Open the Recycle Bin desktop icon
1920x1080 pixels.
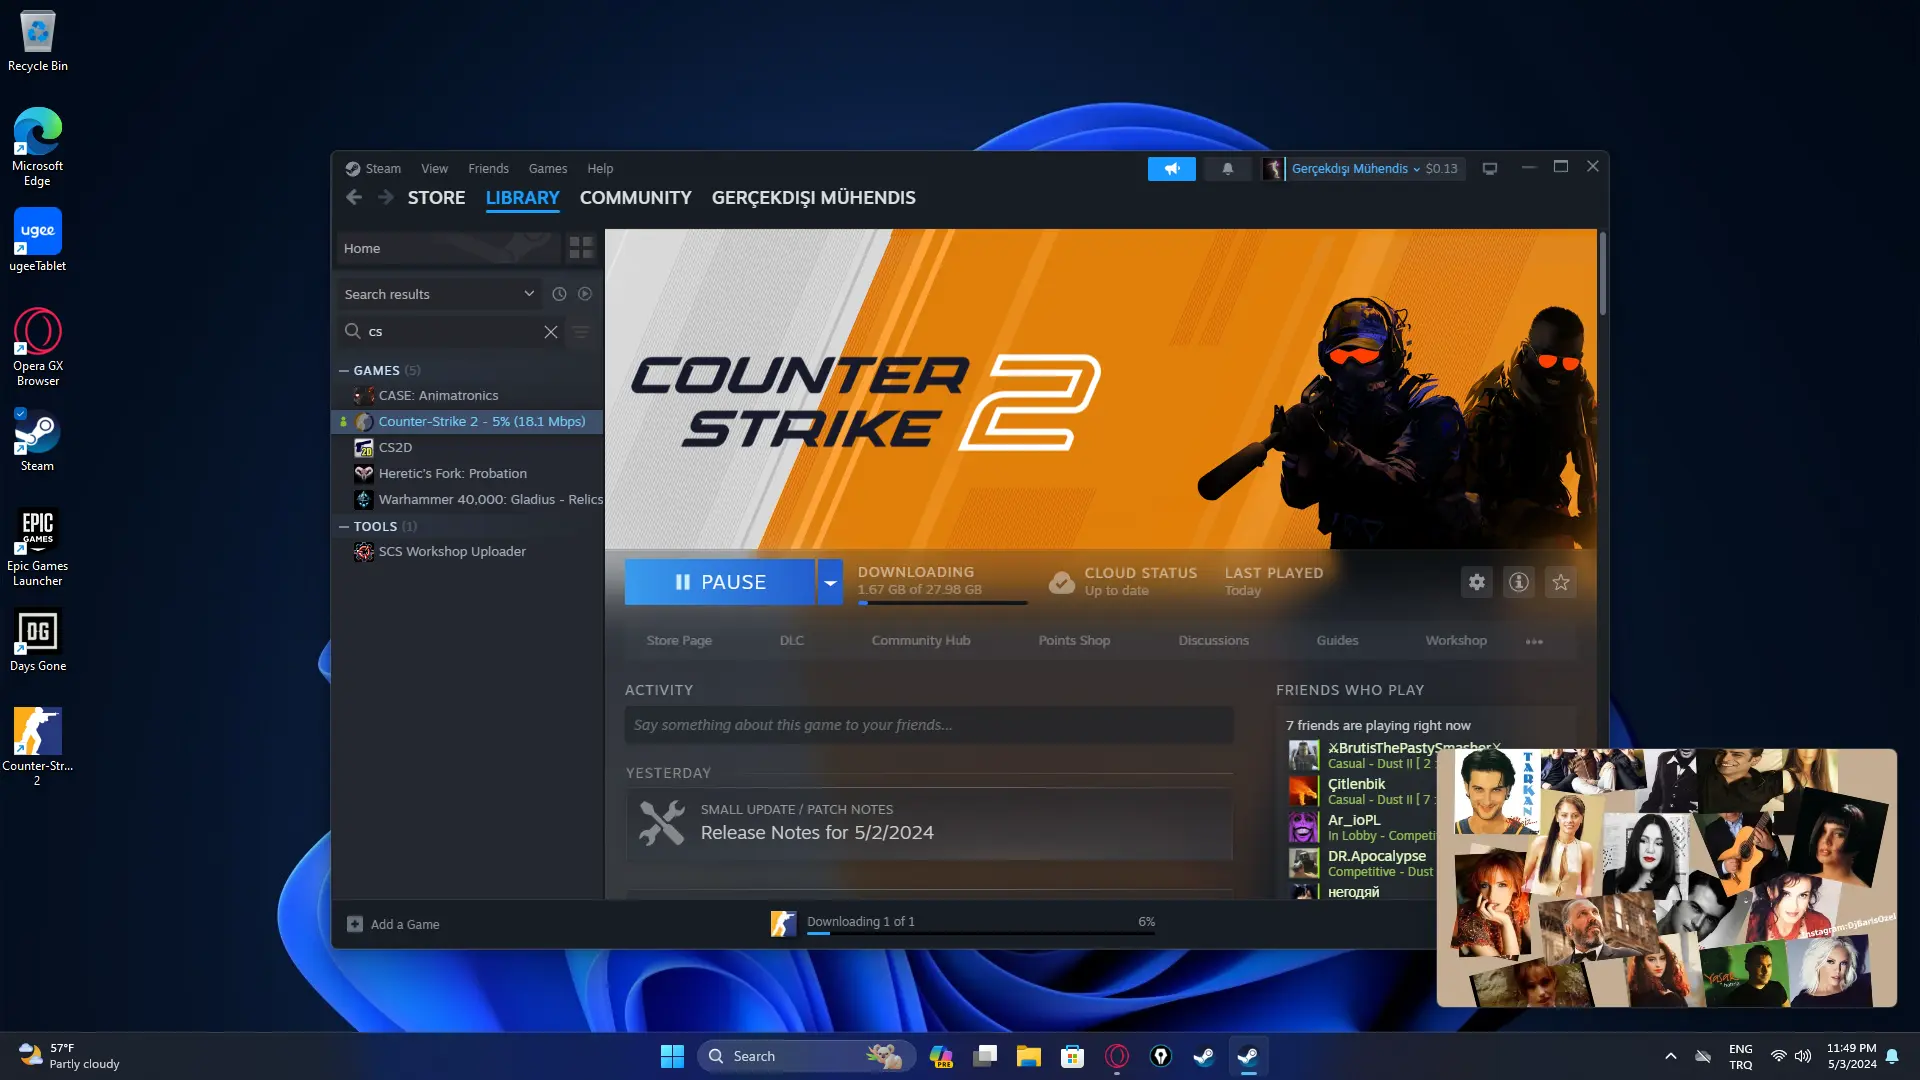(38, 42)
